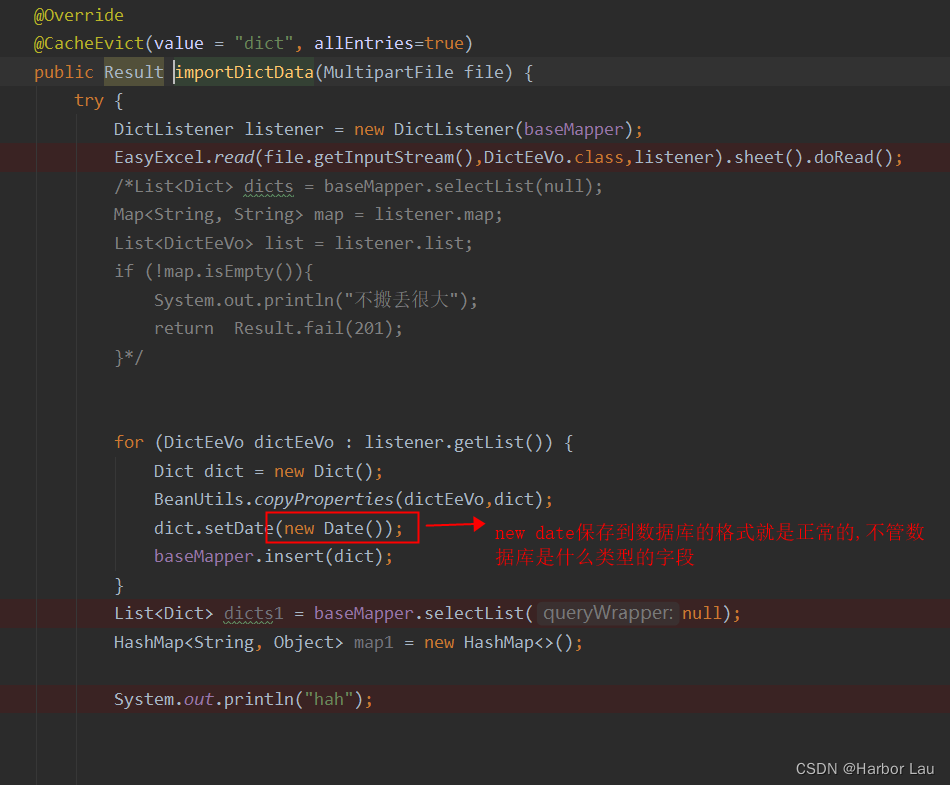Click the CSDN @Harbor Lau watermark link
Viewport: 950px width, 785px height.
[x=865, y=768]
